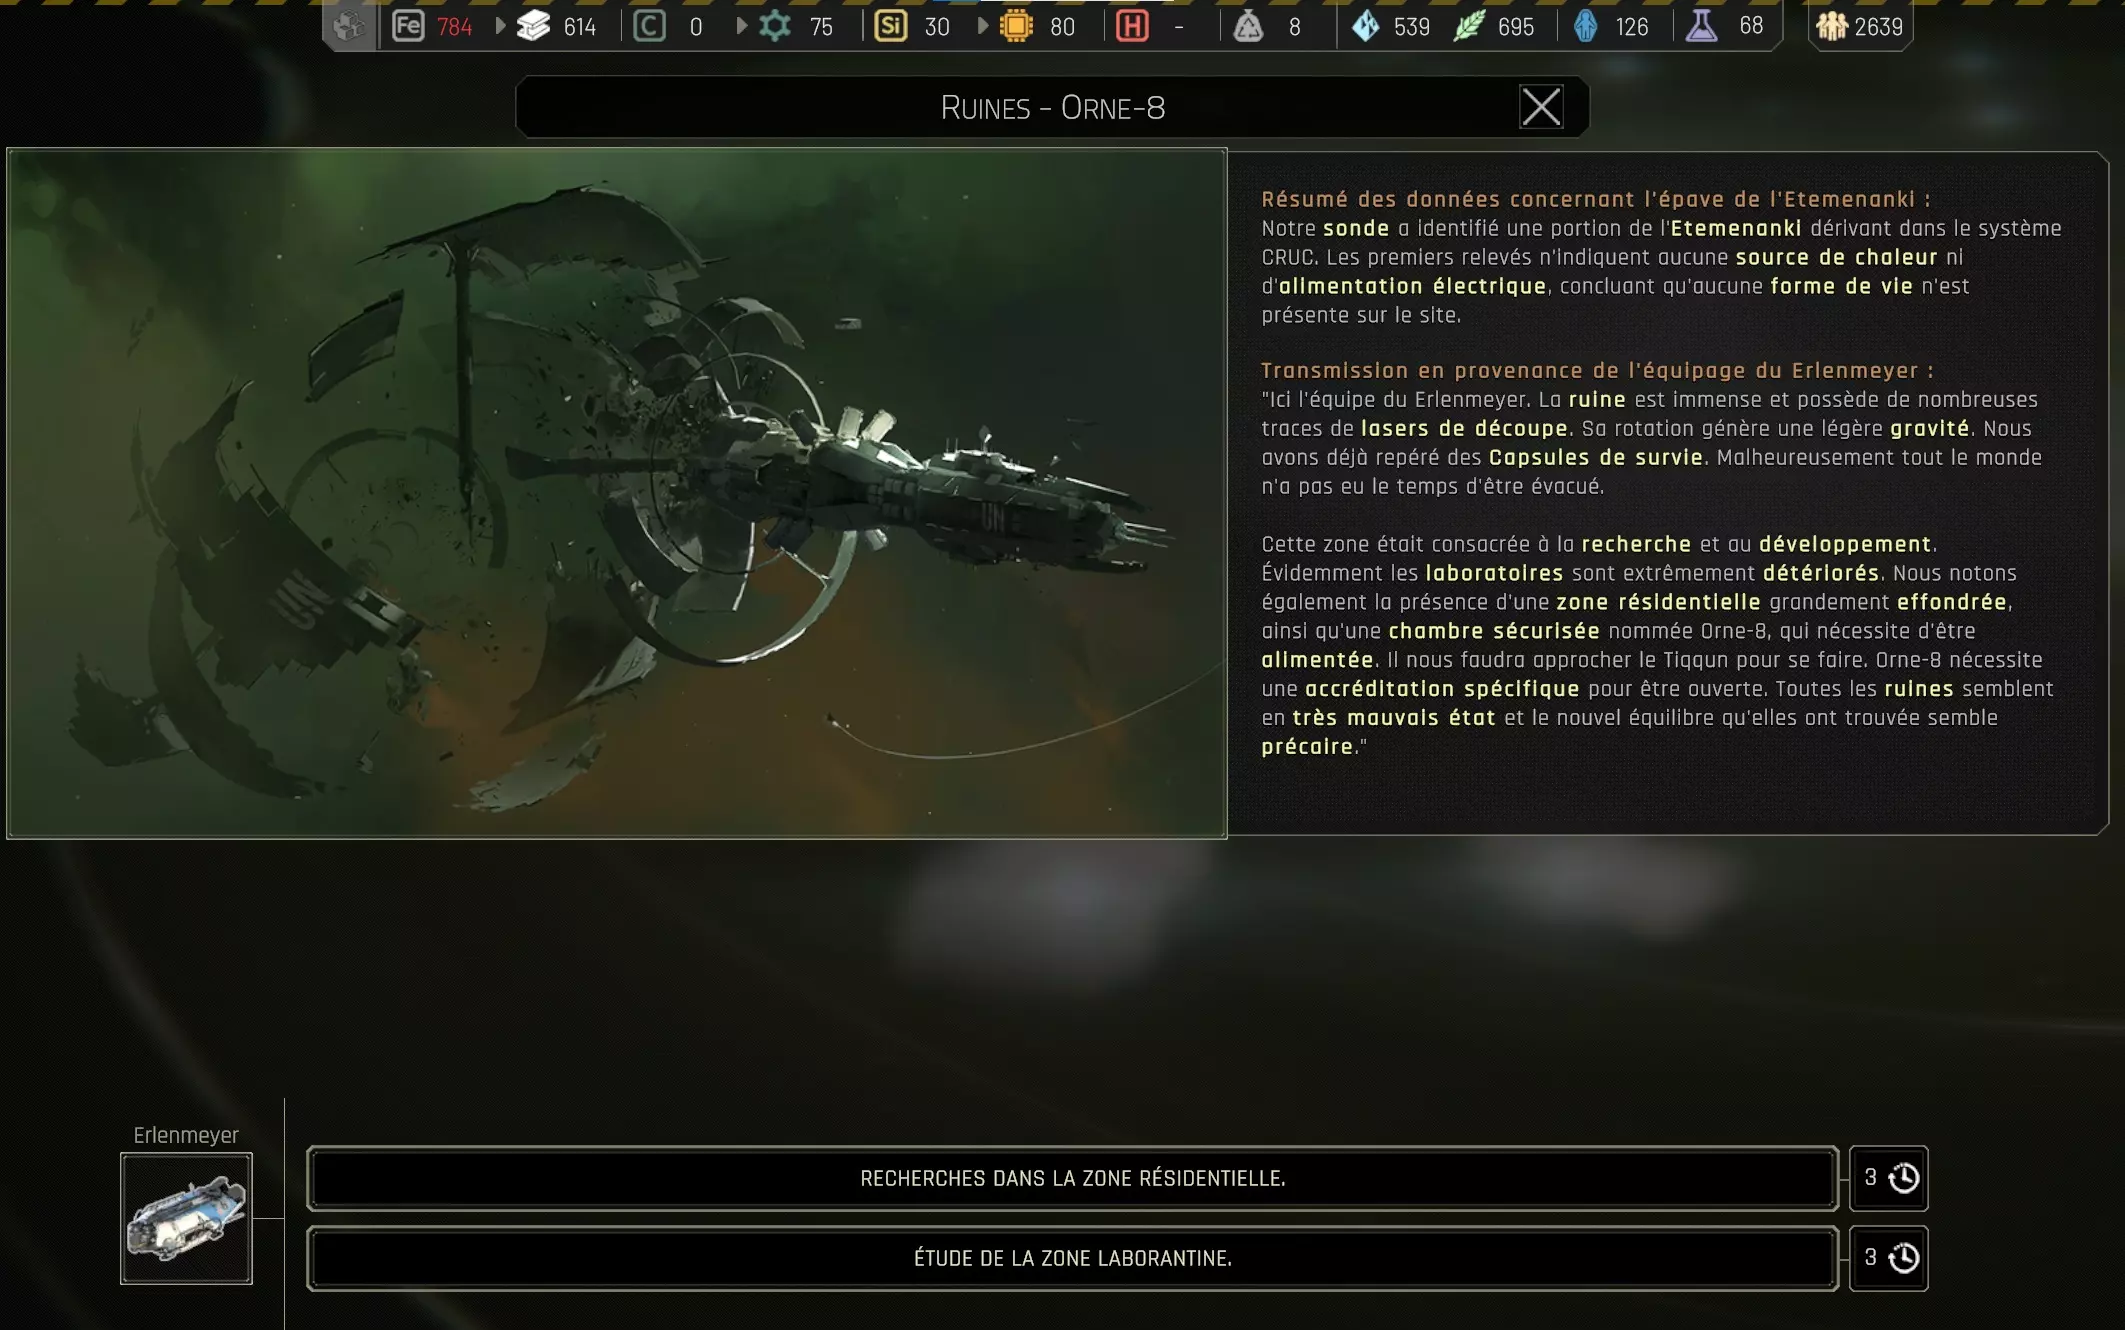Click the electronics chip resource icon
This screenshot has height=1330, width=2125.
1016,26
